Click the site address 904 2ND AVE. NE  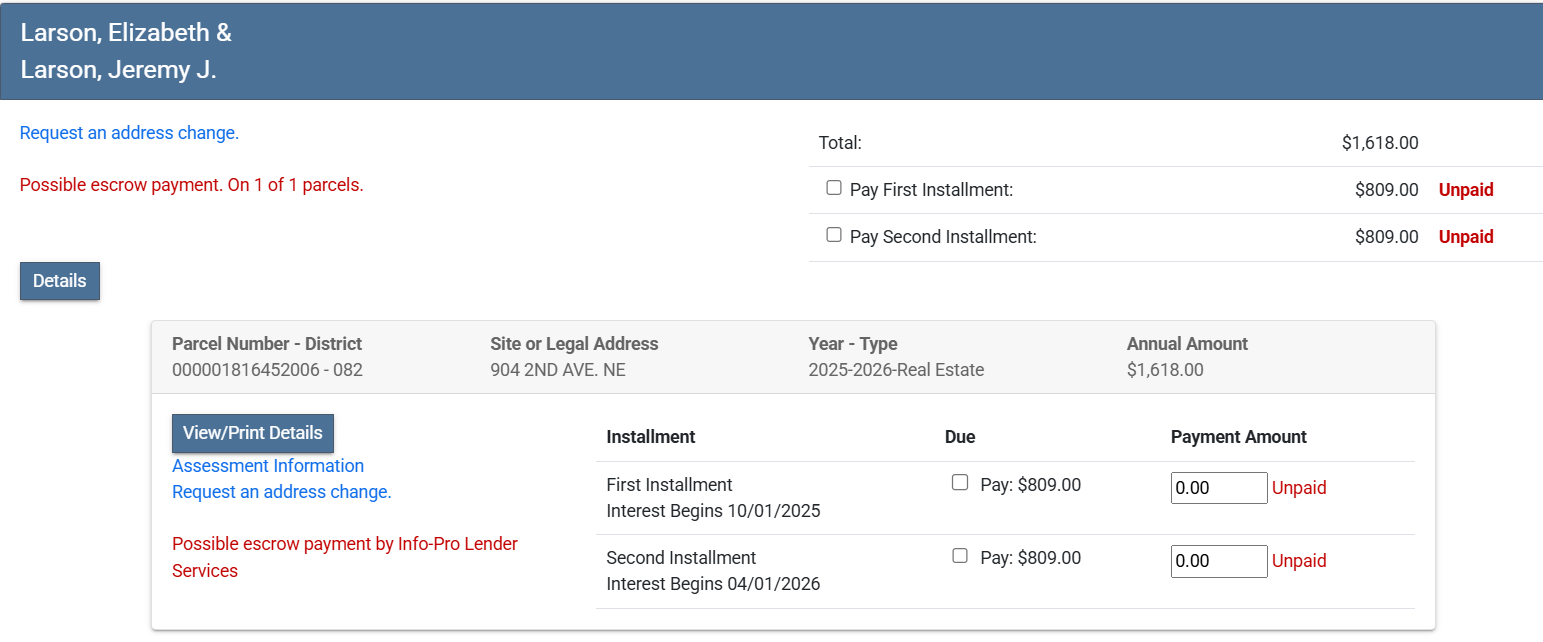click(x=557, y=370)
